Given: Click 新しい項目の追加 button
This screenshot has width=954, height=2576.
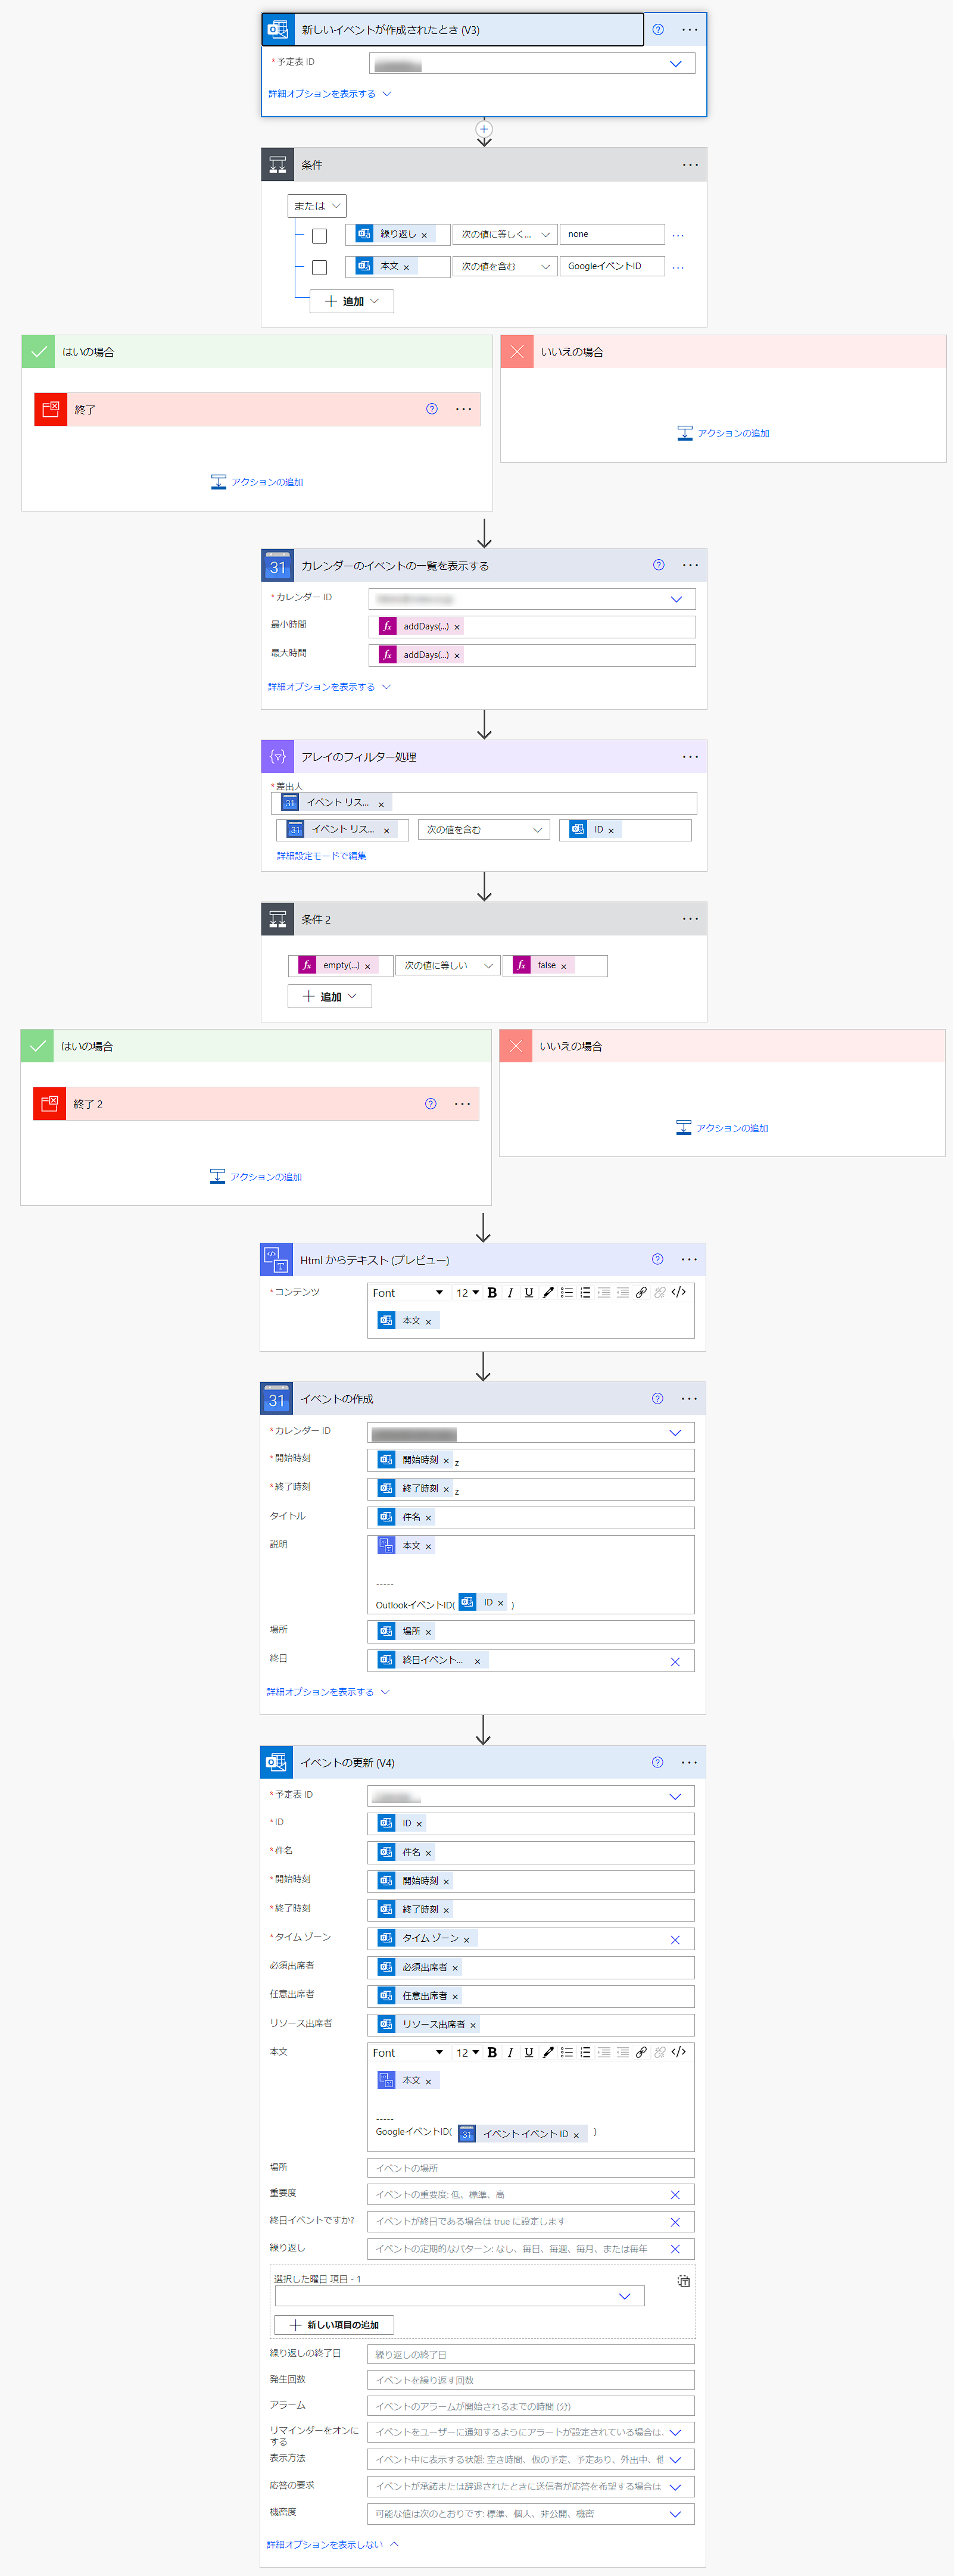Looking at the screenshot, I should pos(334,2325).
